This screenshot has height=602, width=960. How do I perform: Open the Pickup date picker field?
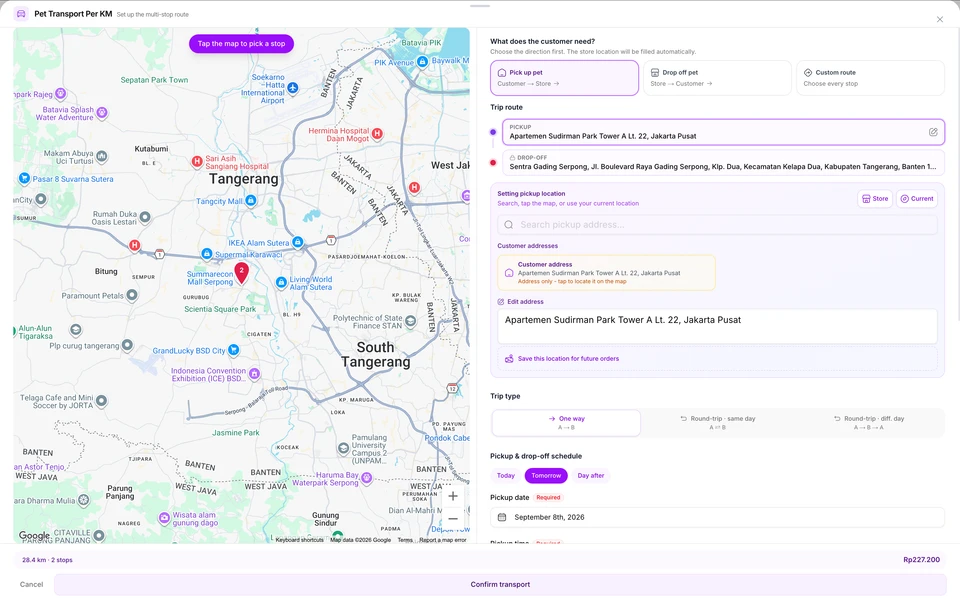point(717,517)
